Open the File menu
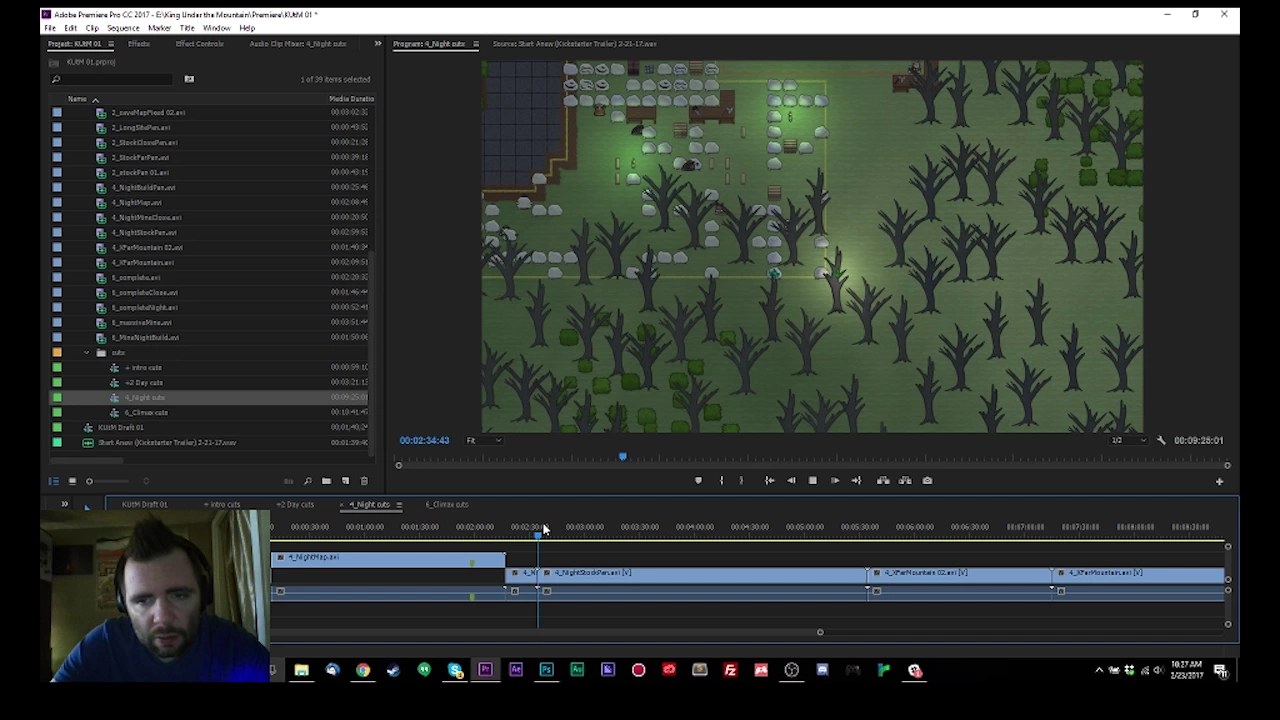Viewport: 1280px width, 720px height. [50, 28]
